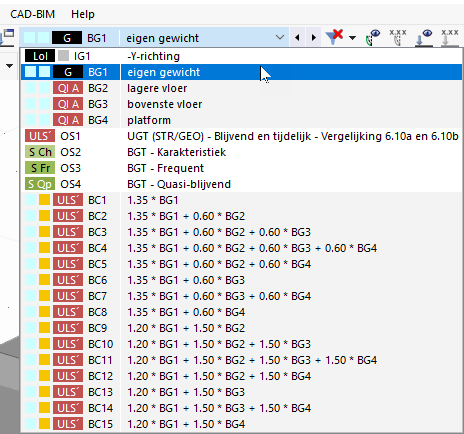Select IG1 -Y-richting imperfection case
This screenshot has height=434, width=464.
[x=242, y=56]
